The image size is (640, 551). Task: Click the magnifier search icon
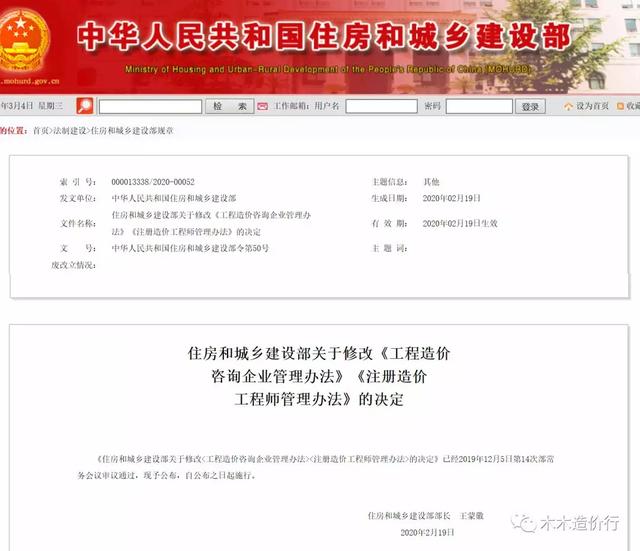(85, 106)
